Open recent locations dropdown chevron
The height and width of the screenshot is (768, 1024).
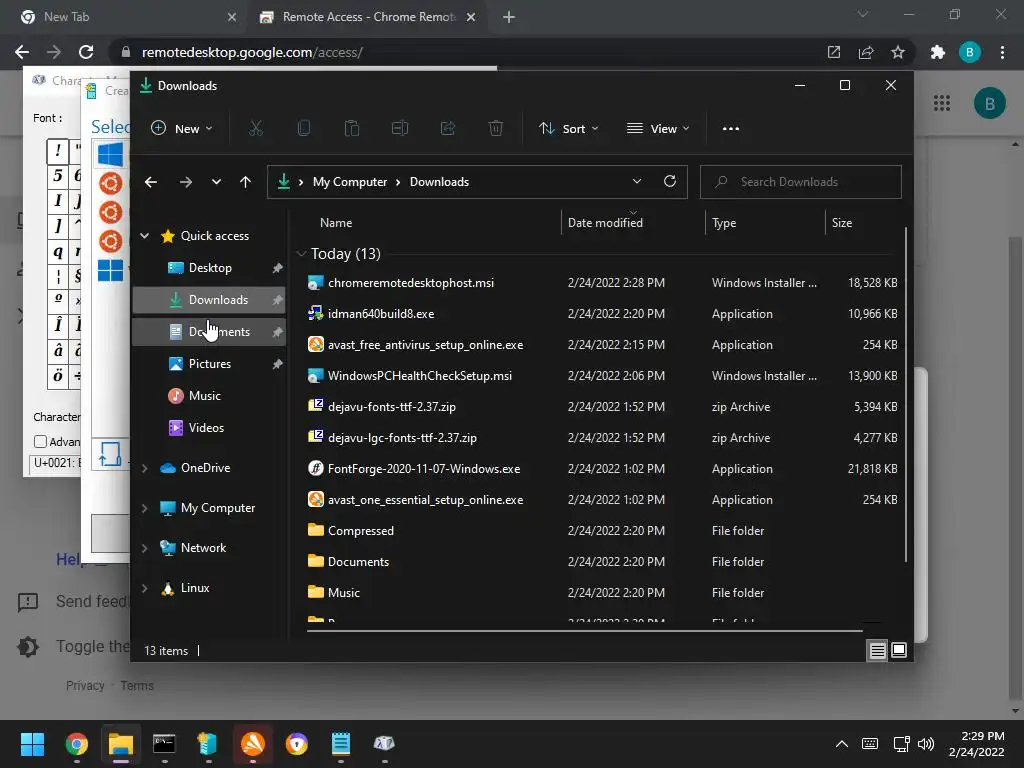pyautogui.click(x=216, y=182)
